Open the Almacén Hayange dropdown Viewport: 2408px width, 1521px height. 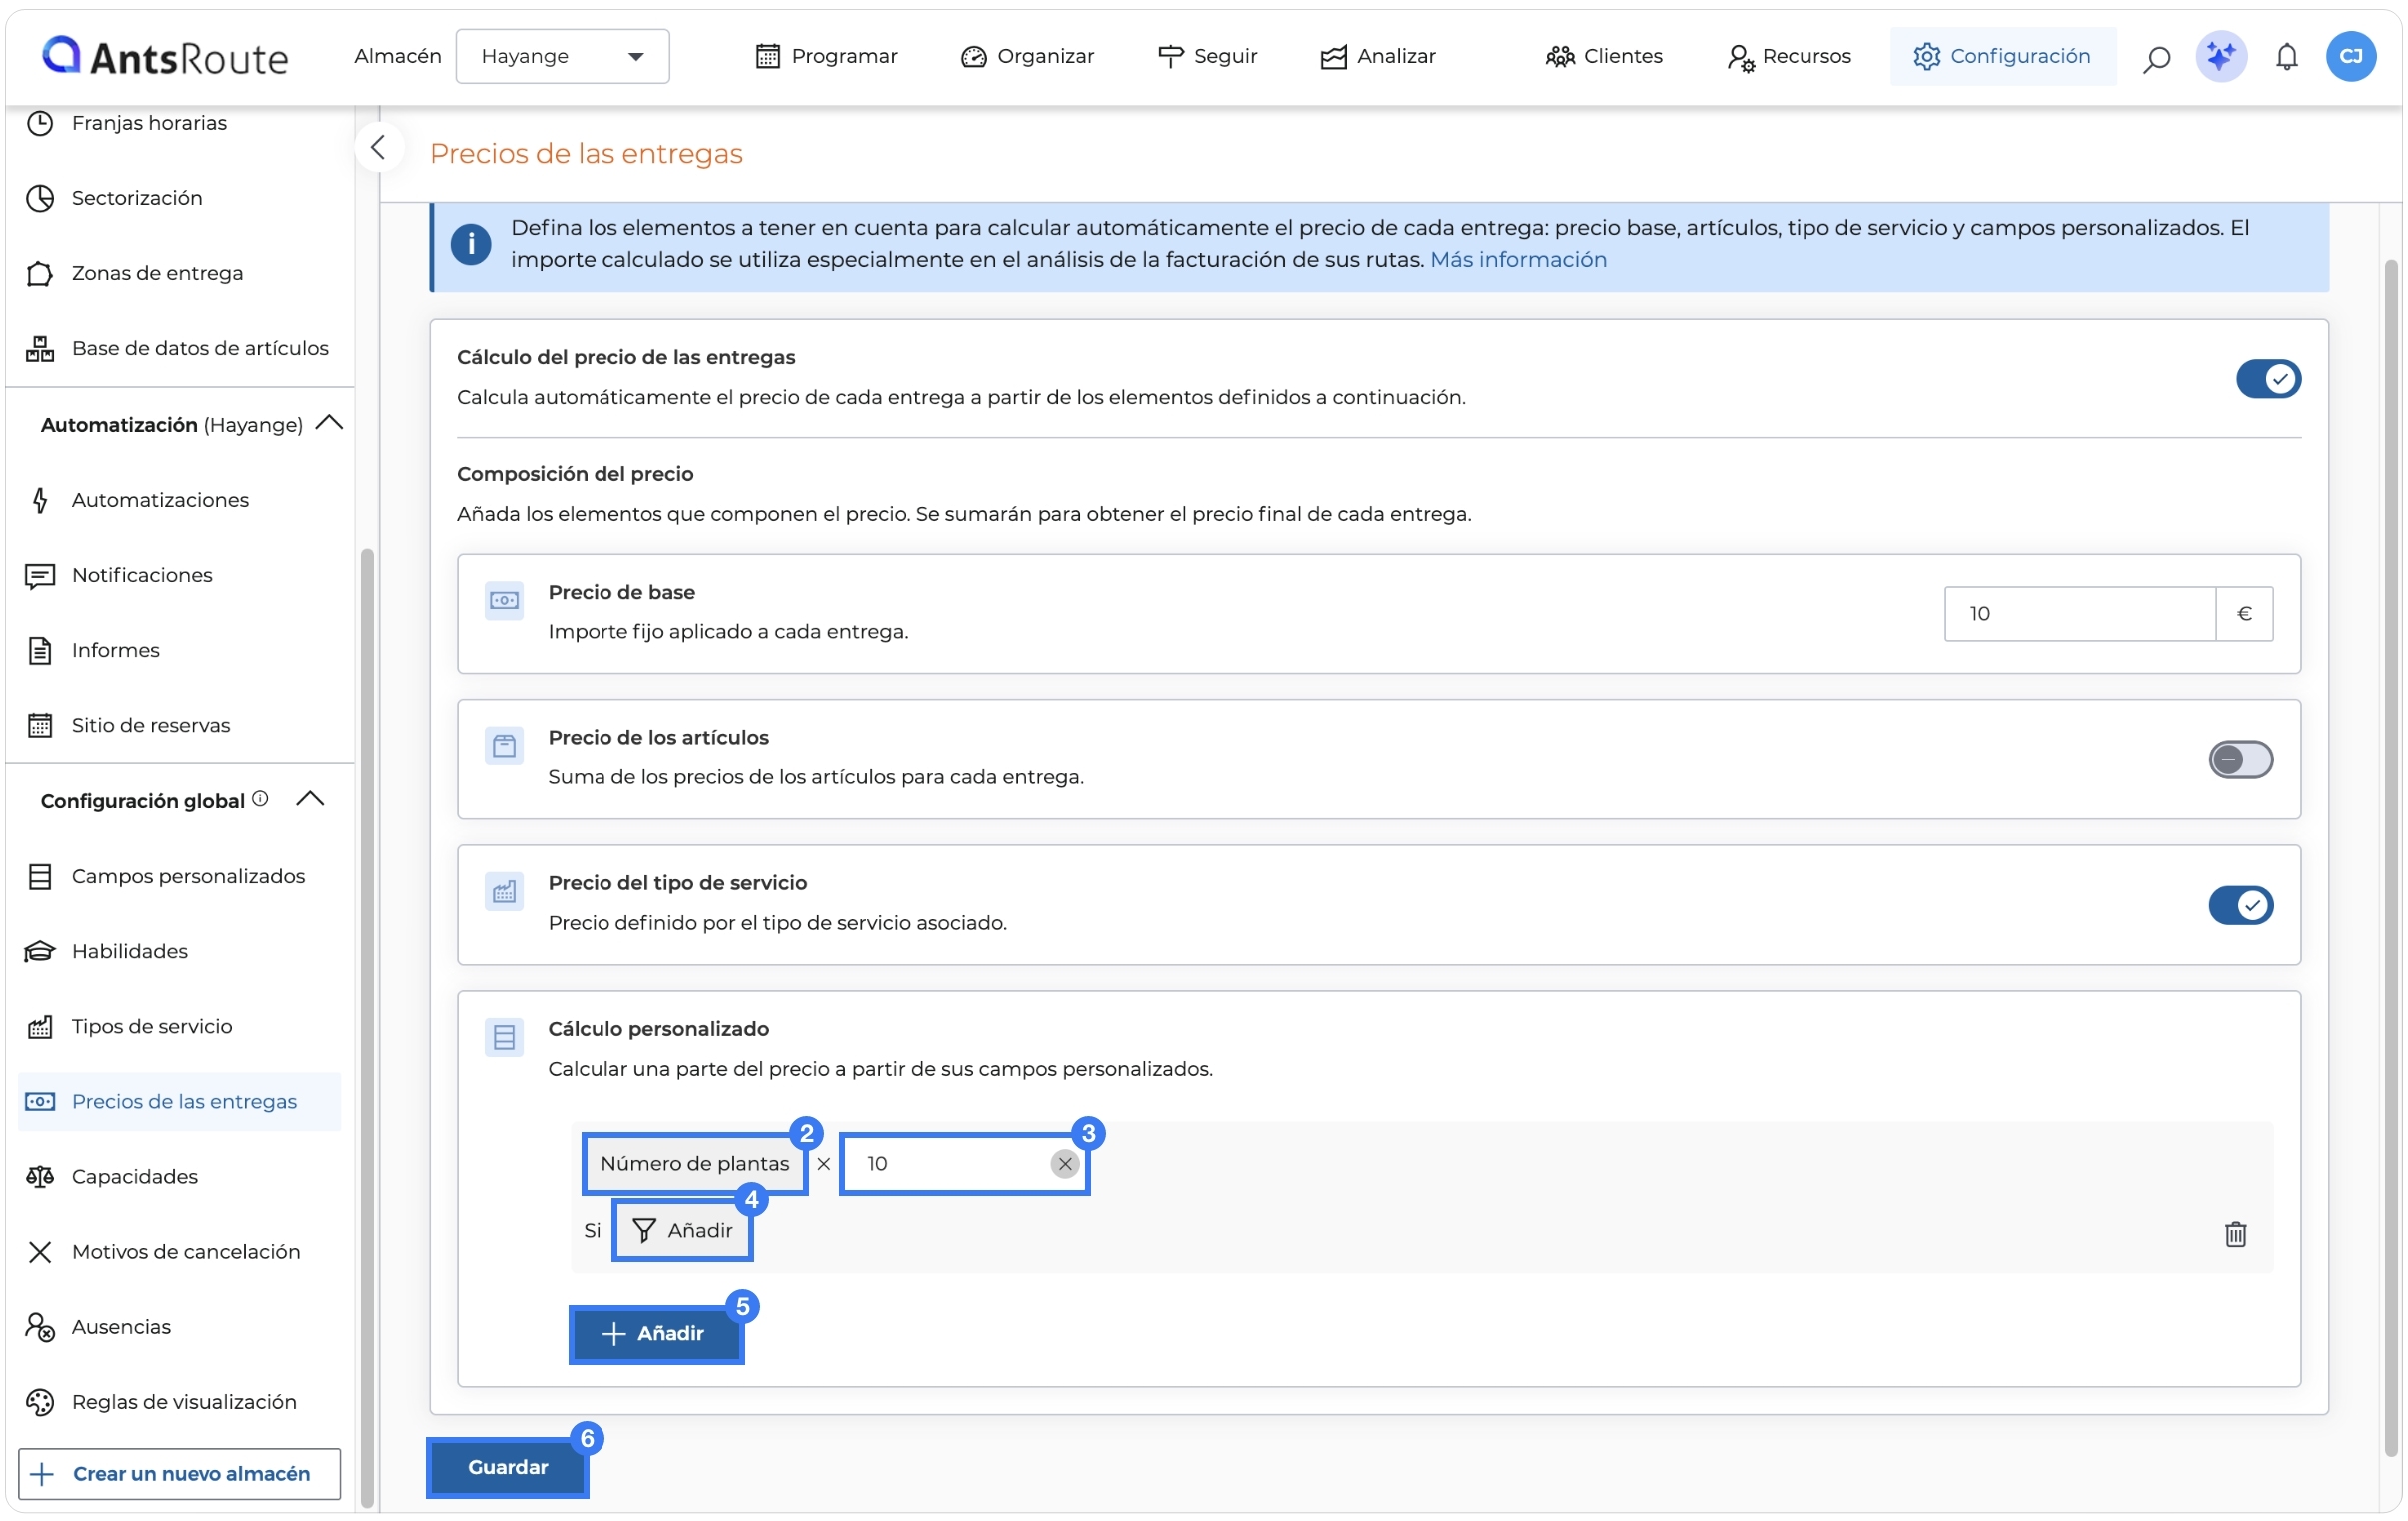pos(562,56)
